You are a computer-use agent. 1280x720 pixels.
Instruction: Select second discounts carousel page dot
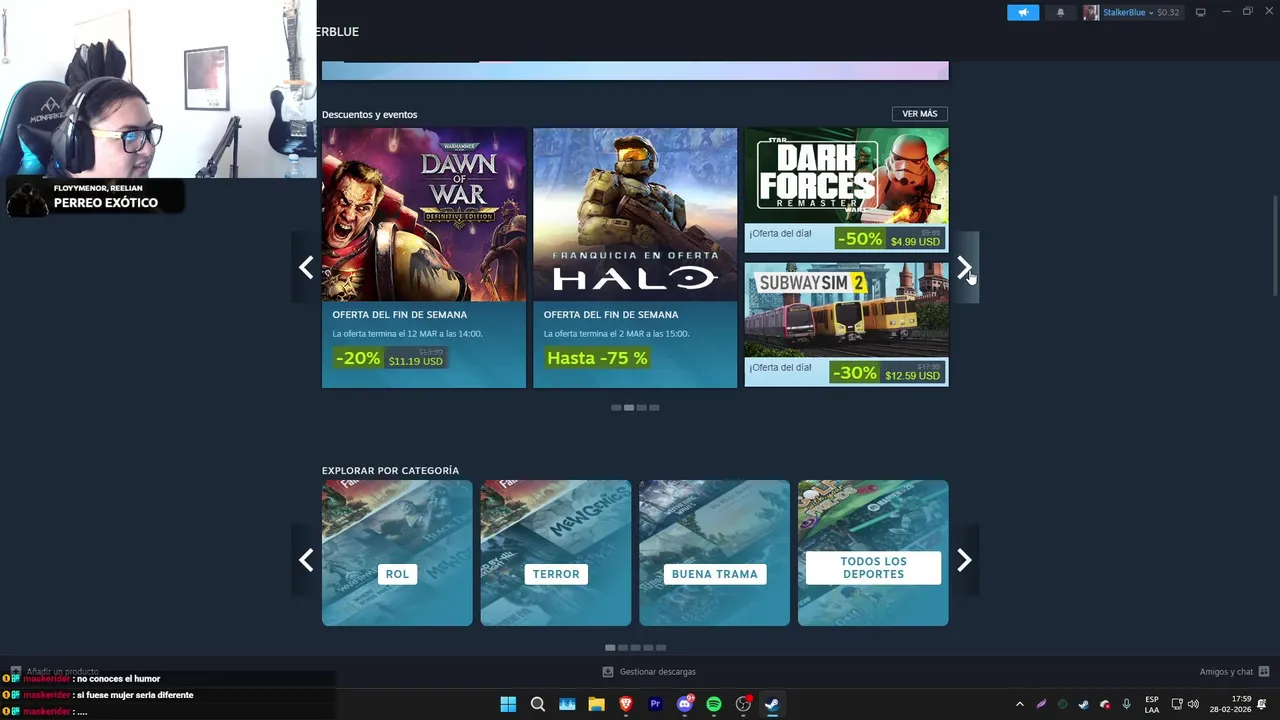click(629, 408)
